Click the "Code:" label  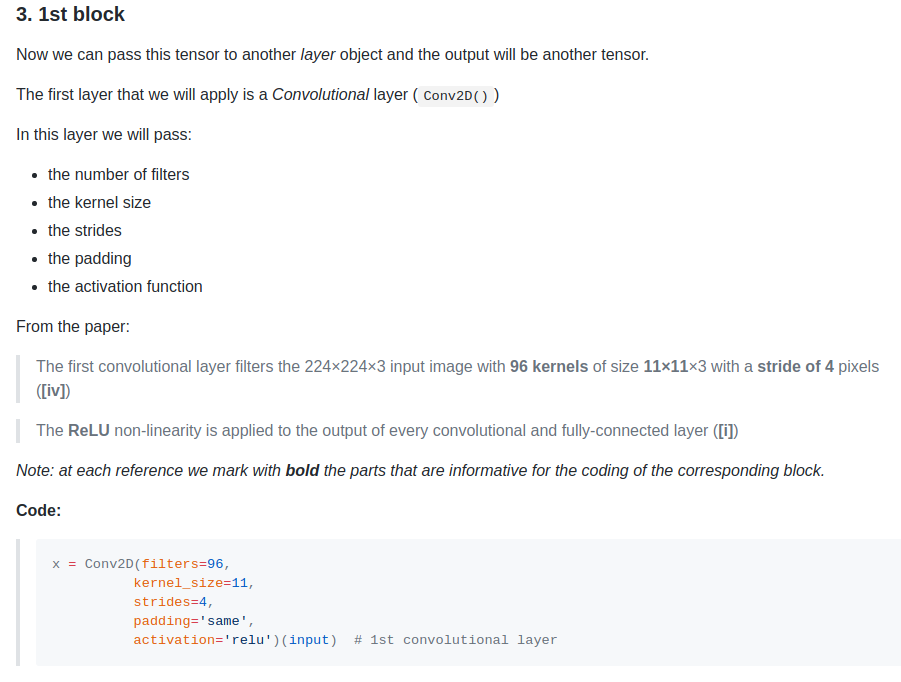pos(39,511)
